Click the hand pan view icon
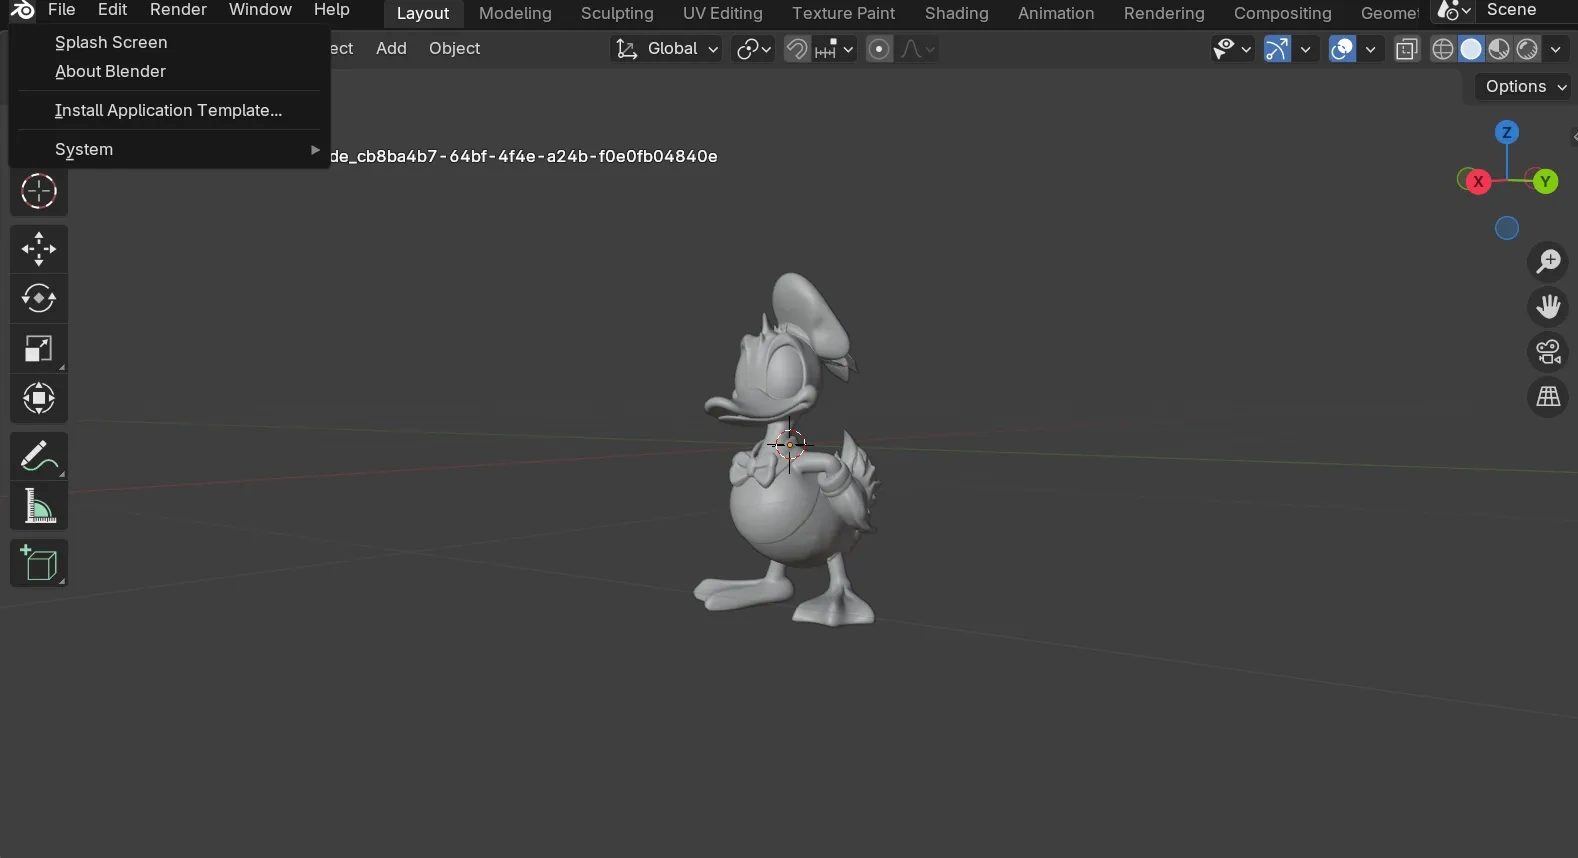1578x858 pixels. 1548,307
